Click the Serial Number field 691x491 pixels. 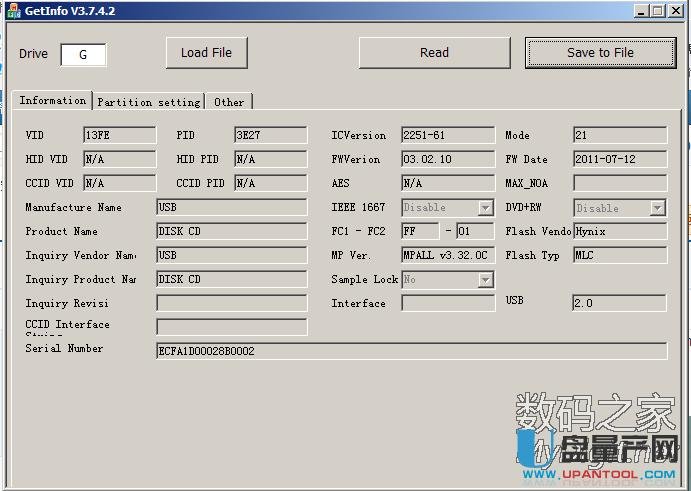tap(411, 351)
